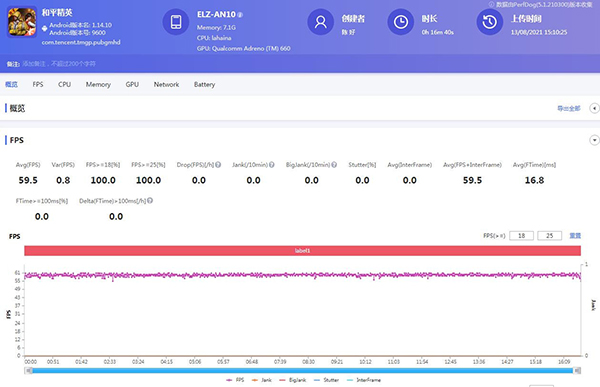Click the reset link beside FPS thresholds
The image size is (600, 387).
click(575, 236)
